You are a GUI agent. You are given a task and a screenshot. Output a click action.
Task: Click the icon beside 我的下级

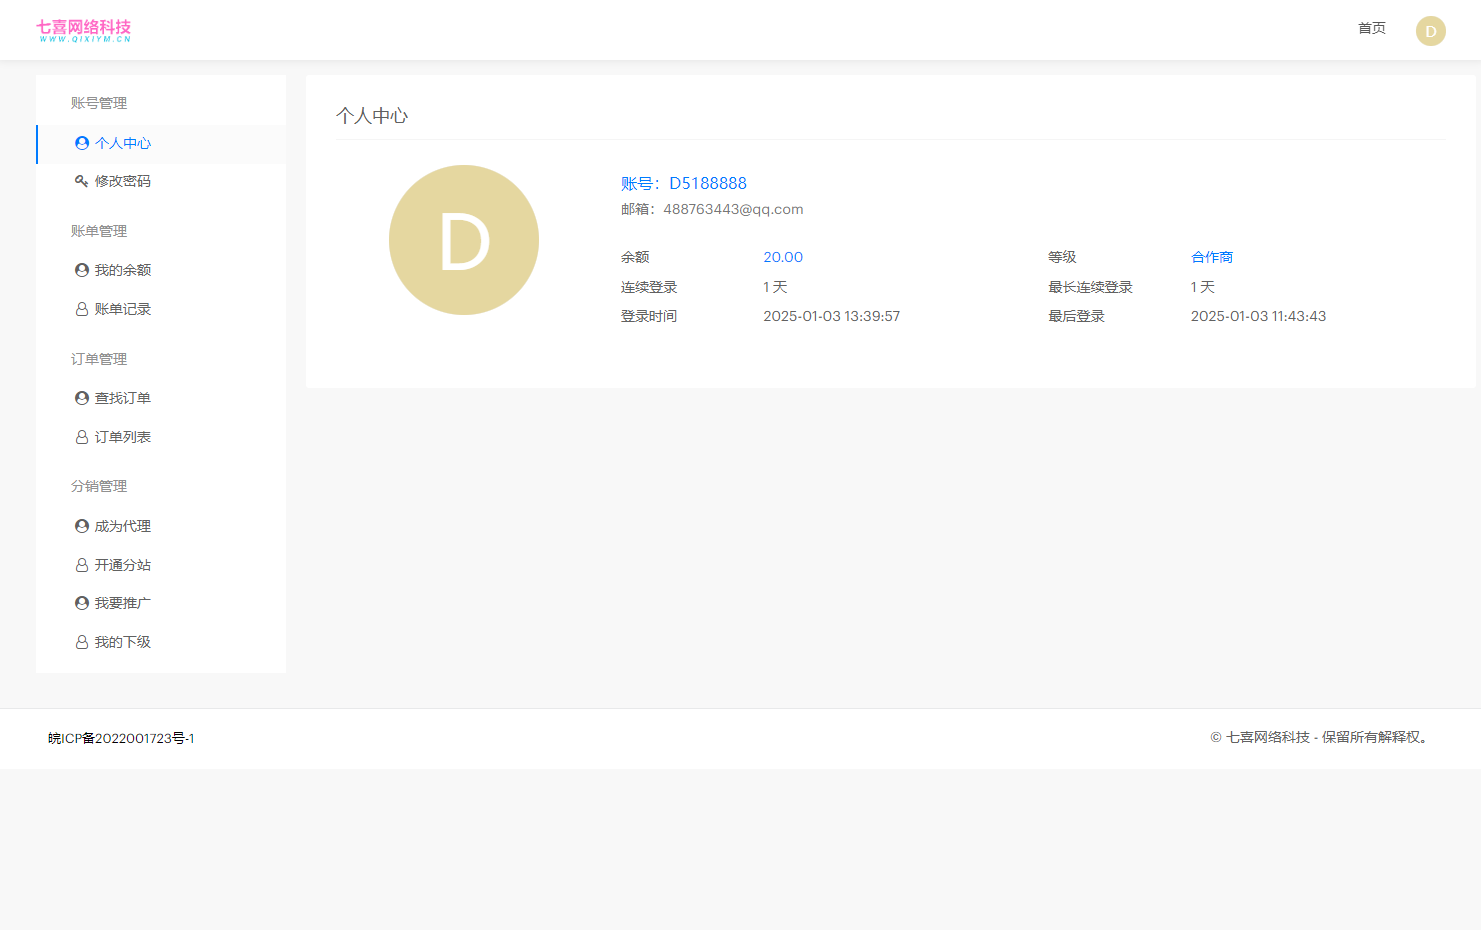(x=82, y=642)
